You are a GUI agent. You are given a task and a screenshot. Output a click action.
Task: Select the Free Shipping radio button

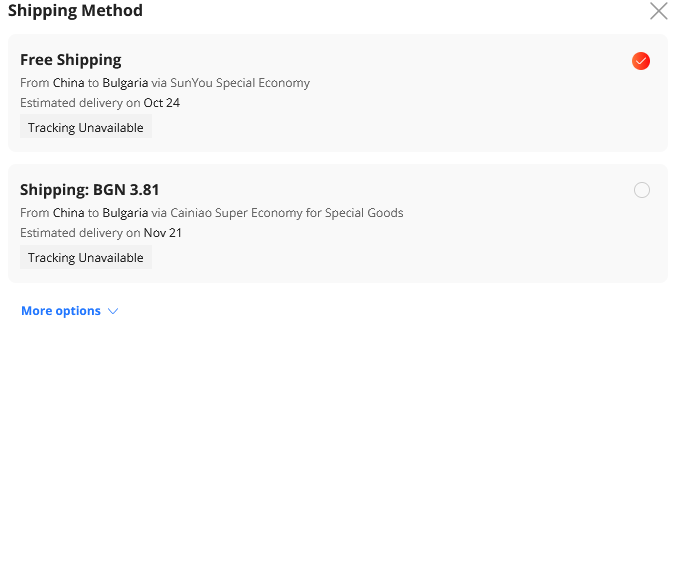point(641,61)
